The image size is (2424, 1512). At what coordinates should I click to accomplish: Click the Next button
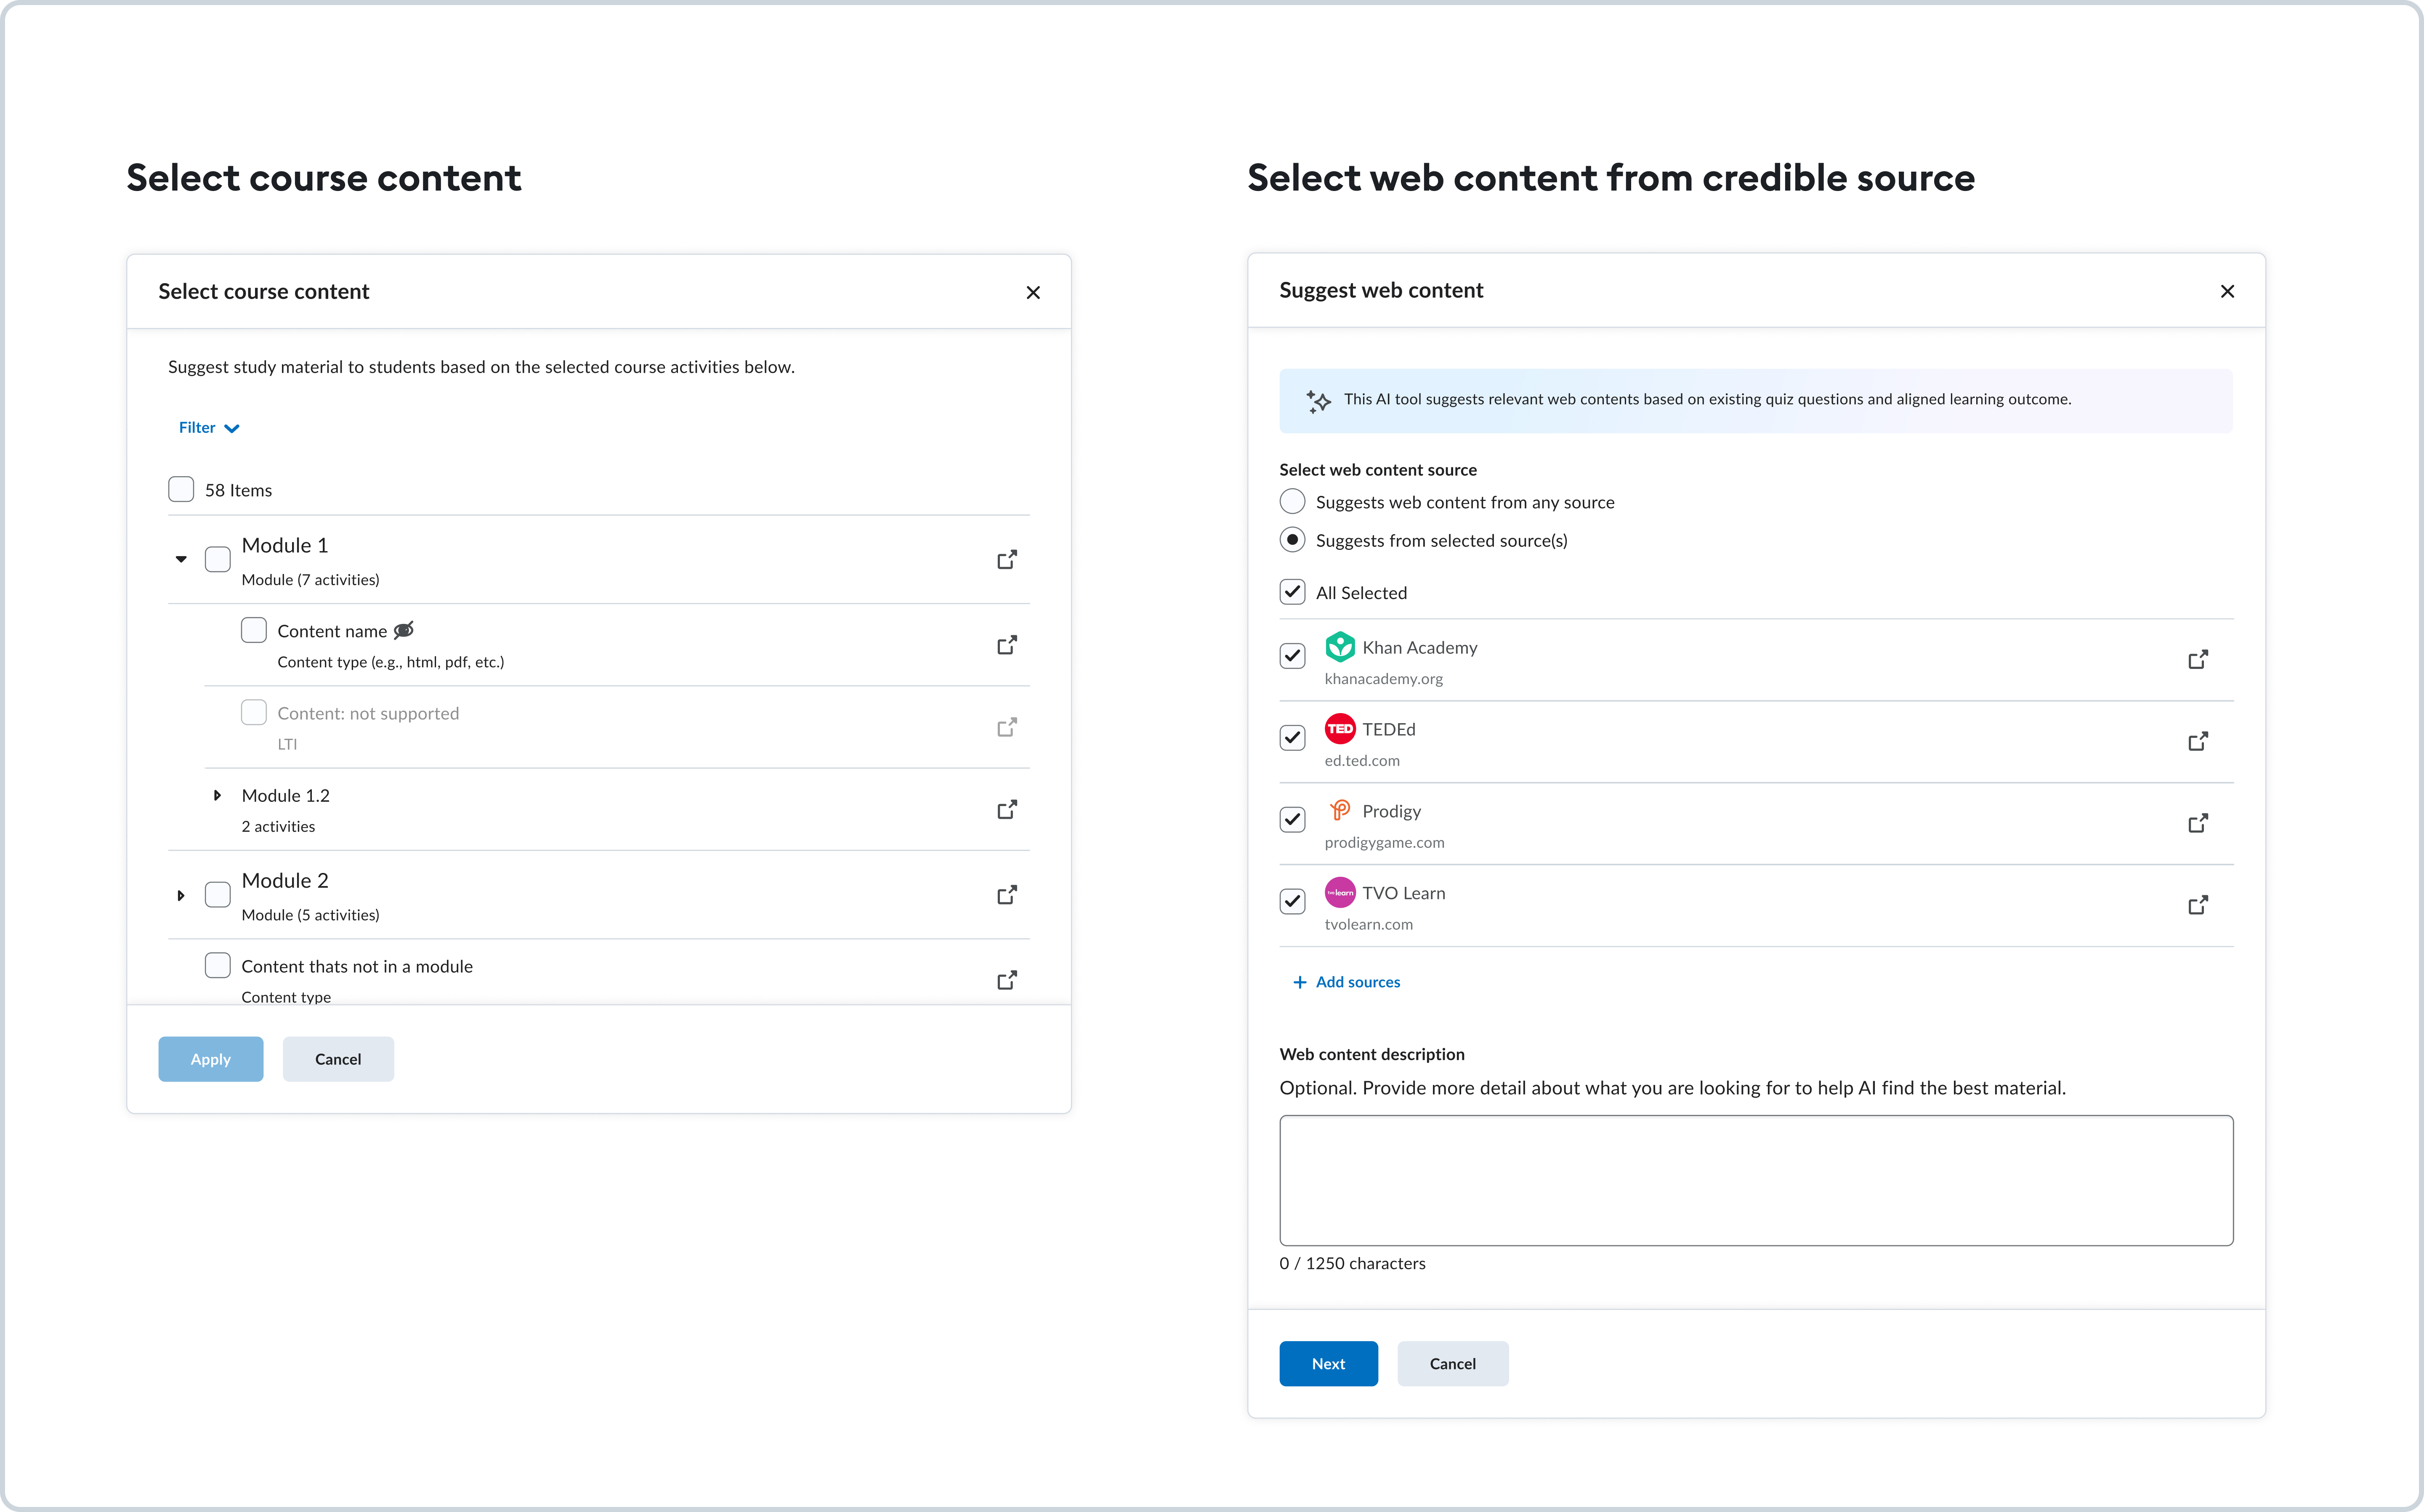click(1328, 1364)
